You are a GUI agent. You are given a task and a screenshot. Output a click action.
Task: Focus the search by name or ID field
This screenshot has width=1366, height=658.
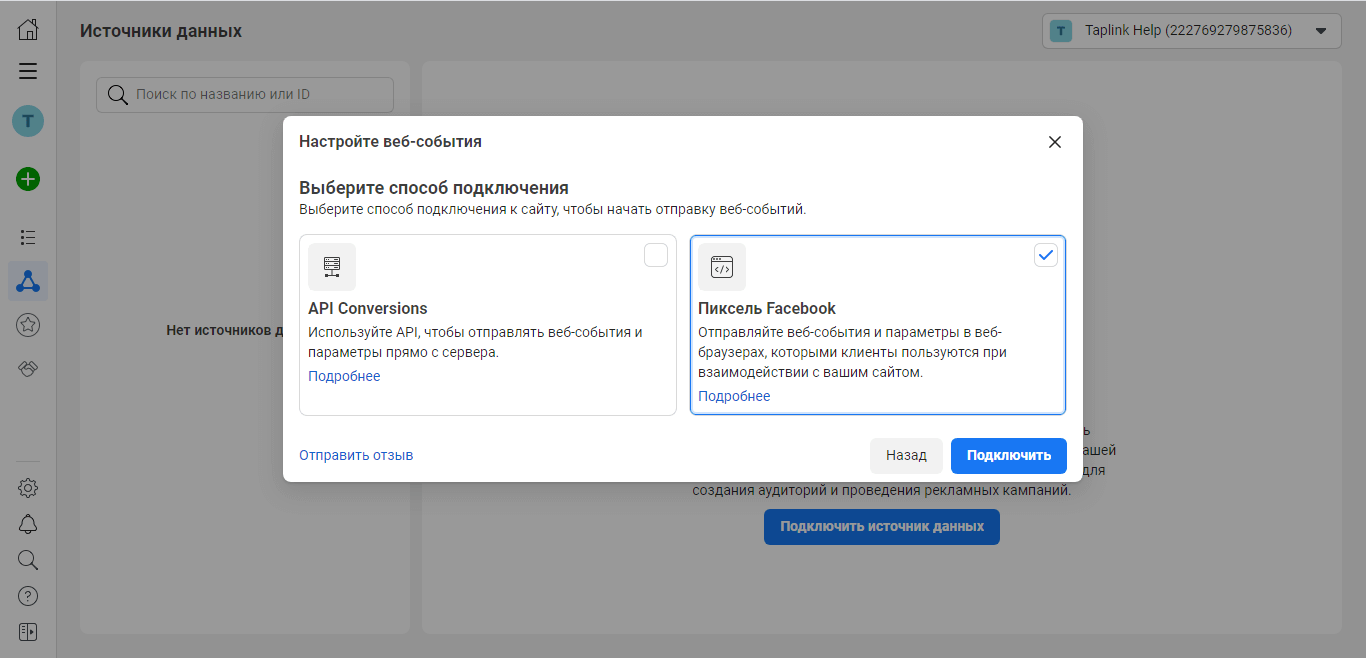coord(245,95)
